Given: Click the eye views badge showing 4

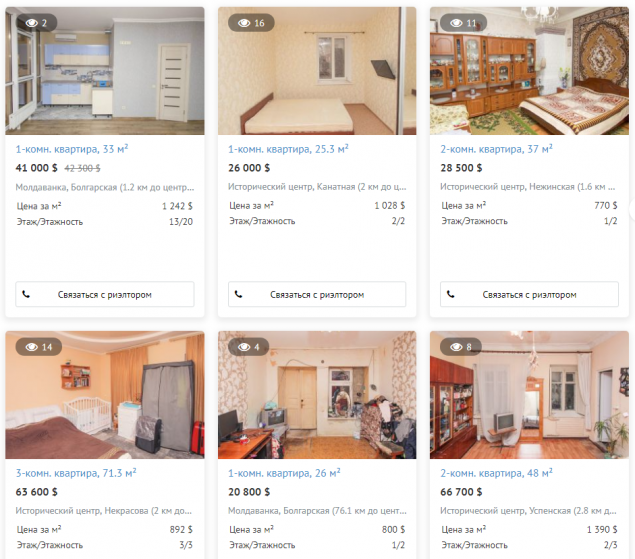Looking at the screenshot, I should point(248,347).
